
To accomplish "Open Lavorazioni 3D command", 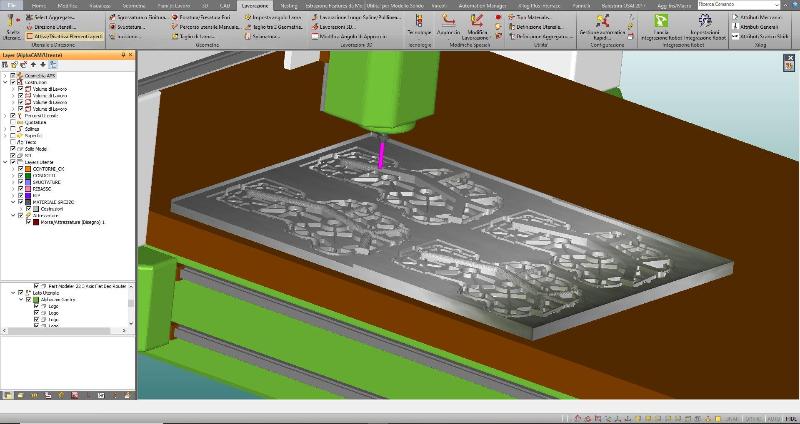I will (x=334, y=27).
